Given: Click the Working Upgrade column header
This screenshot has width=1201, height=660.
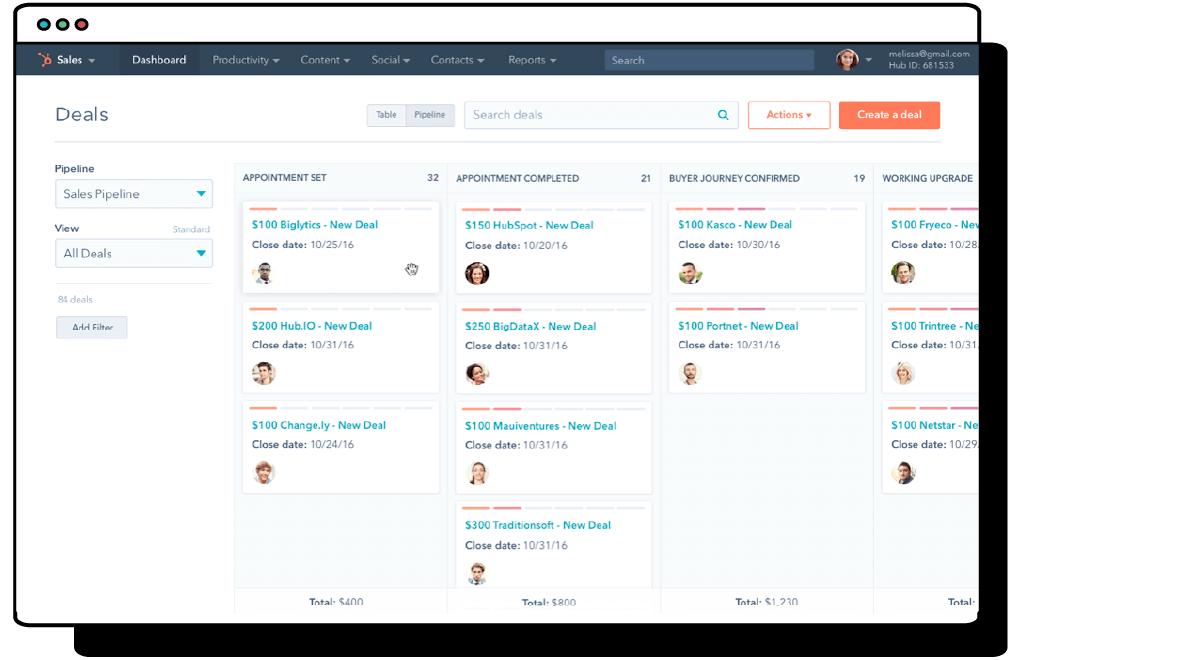Looking at the screenshot, I should pyautogui.click(x=927, y=178).
